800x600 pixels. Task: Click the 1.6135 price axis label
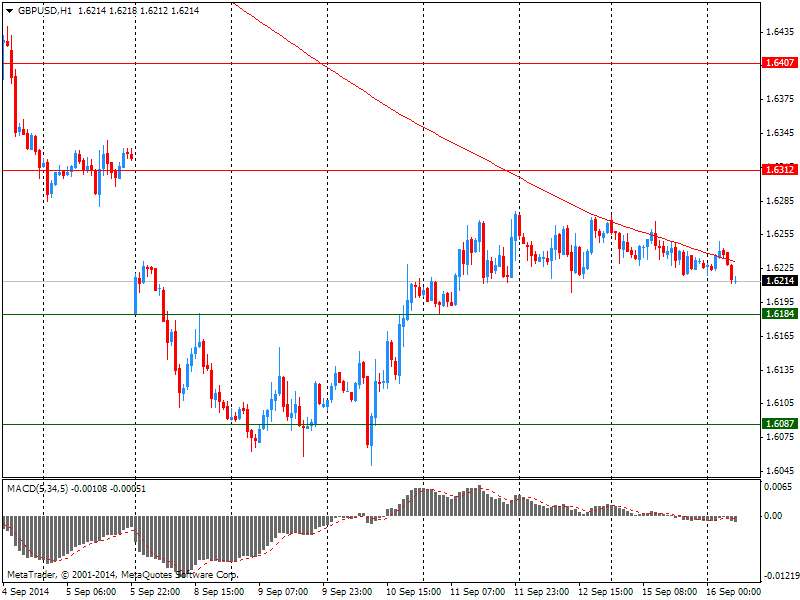coord(781,369)
